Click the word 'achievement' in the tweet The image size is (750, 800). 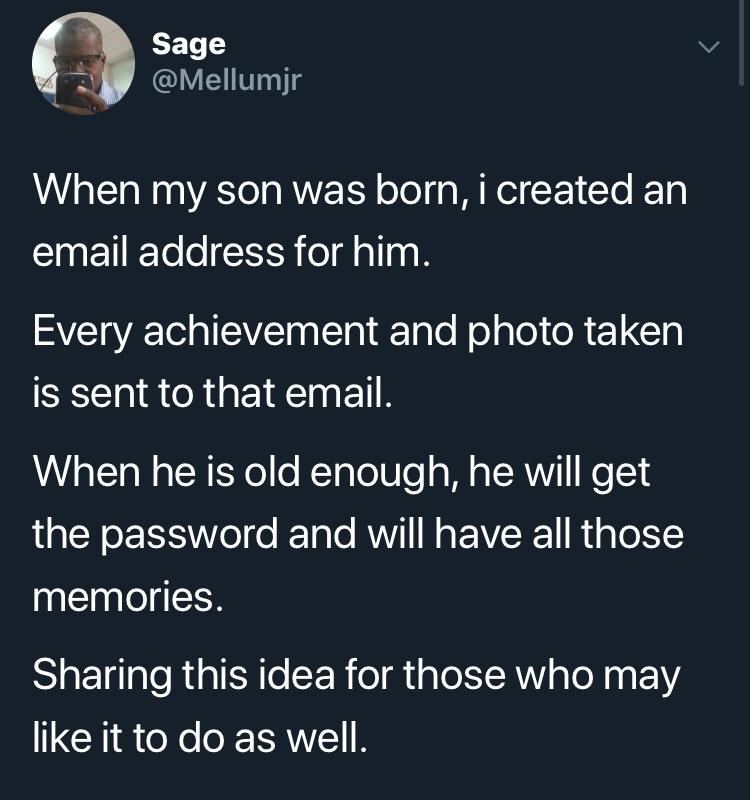(261, 332)
